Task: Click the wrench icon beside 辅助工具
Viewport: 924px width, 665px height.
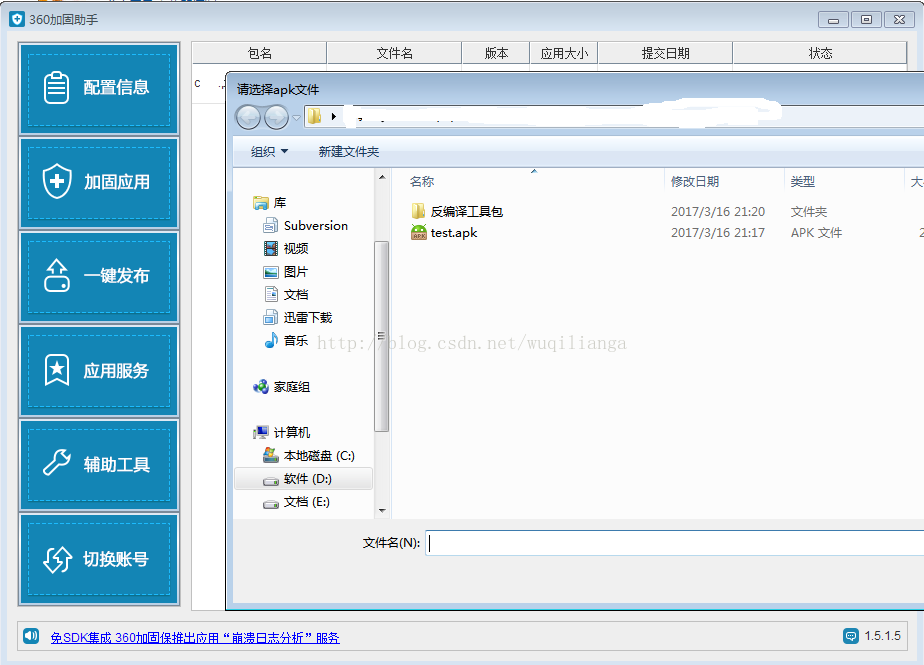Action: pos(57,463)
